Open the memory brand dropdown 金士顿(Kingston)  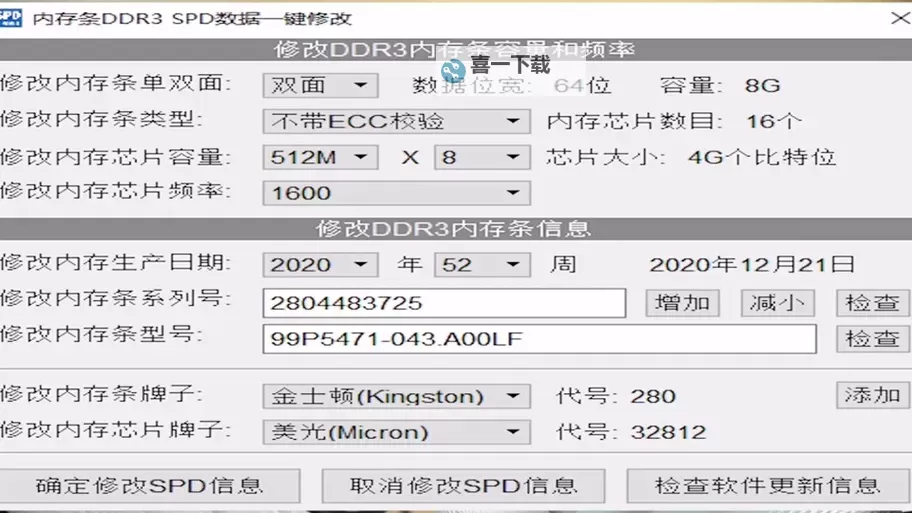(x=396, y=396)
